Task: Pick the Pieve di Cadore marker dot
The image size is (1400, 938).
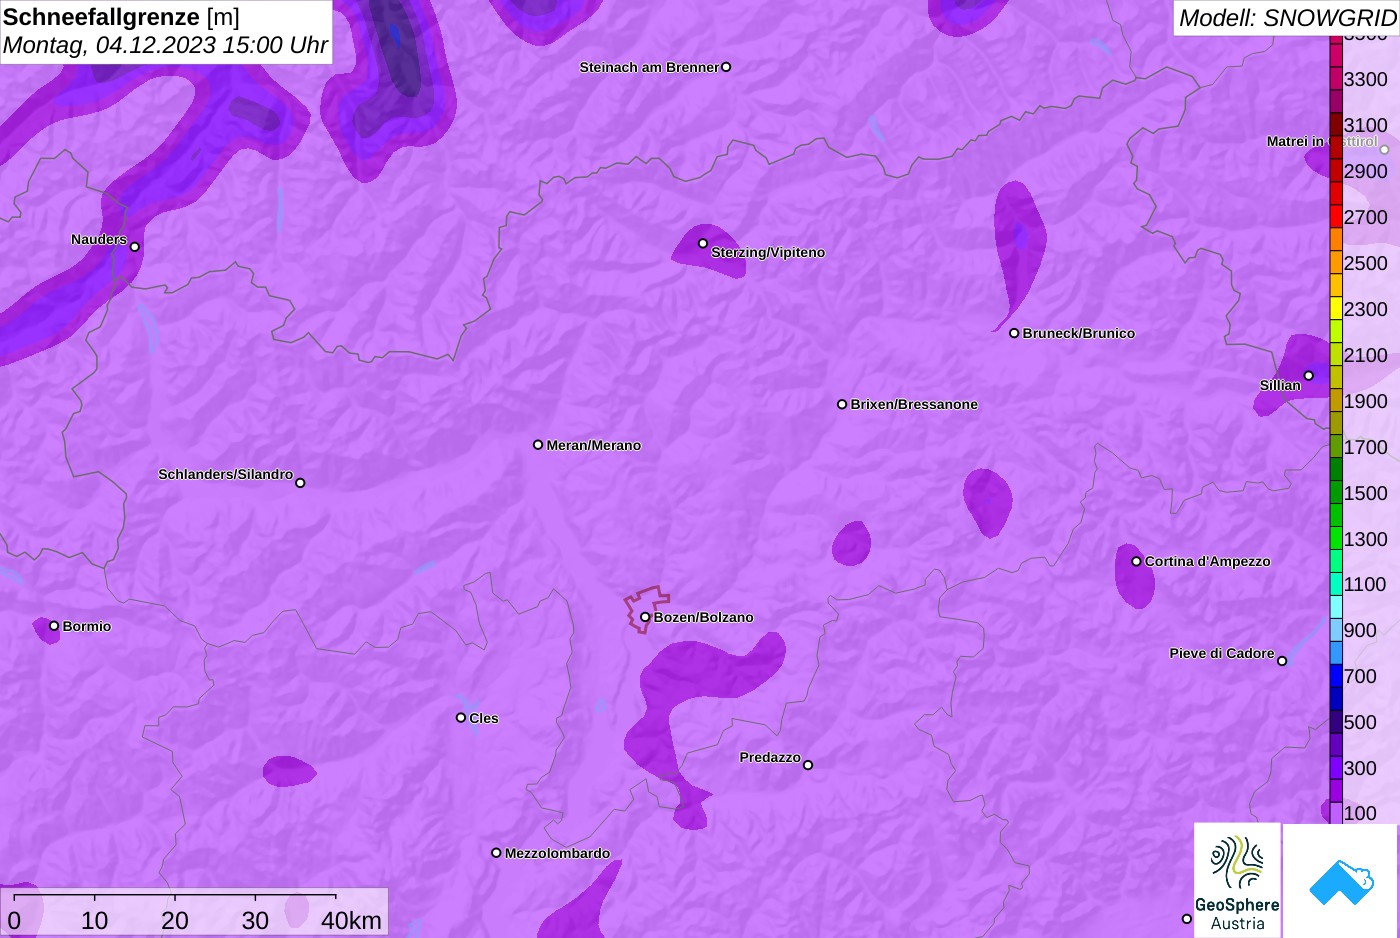Action: pyautogui.click(x=1282, y=661)
